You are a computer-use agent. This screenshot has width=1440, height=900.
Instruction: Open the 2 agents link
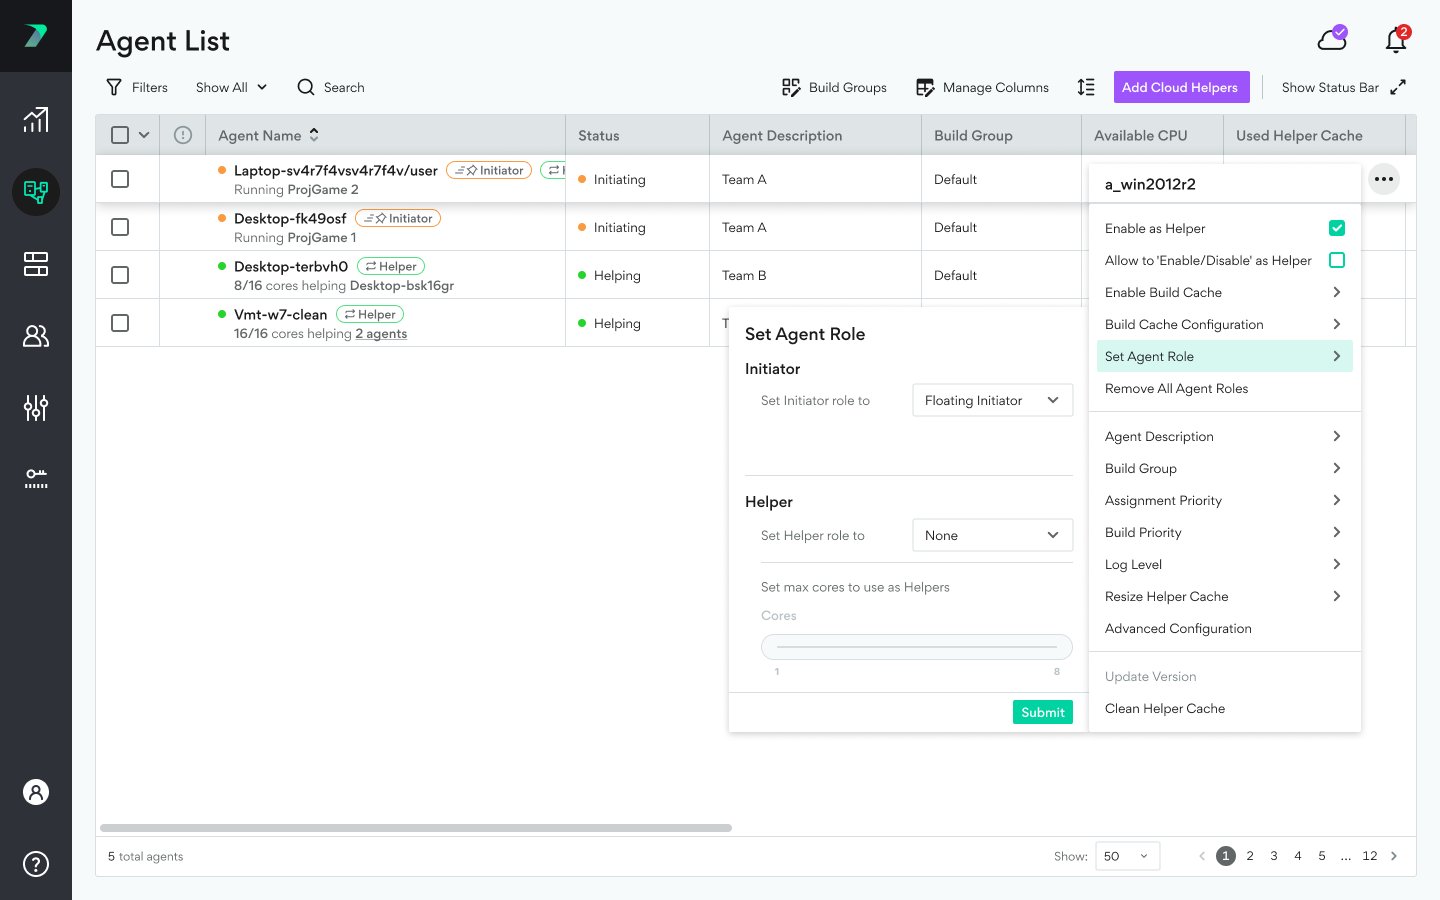[x=381, y=334]
